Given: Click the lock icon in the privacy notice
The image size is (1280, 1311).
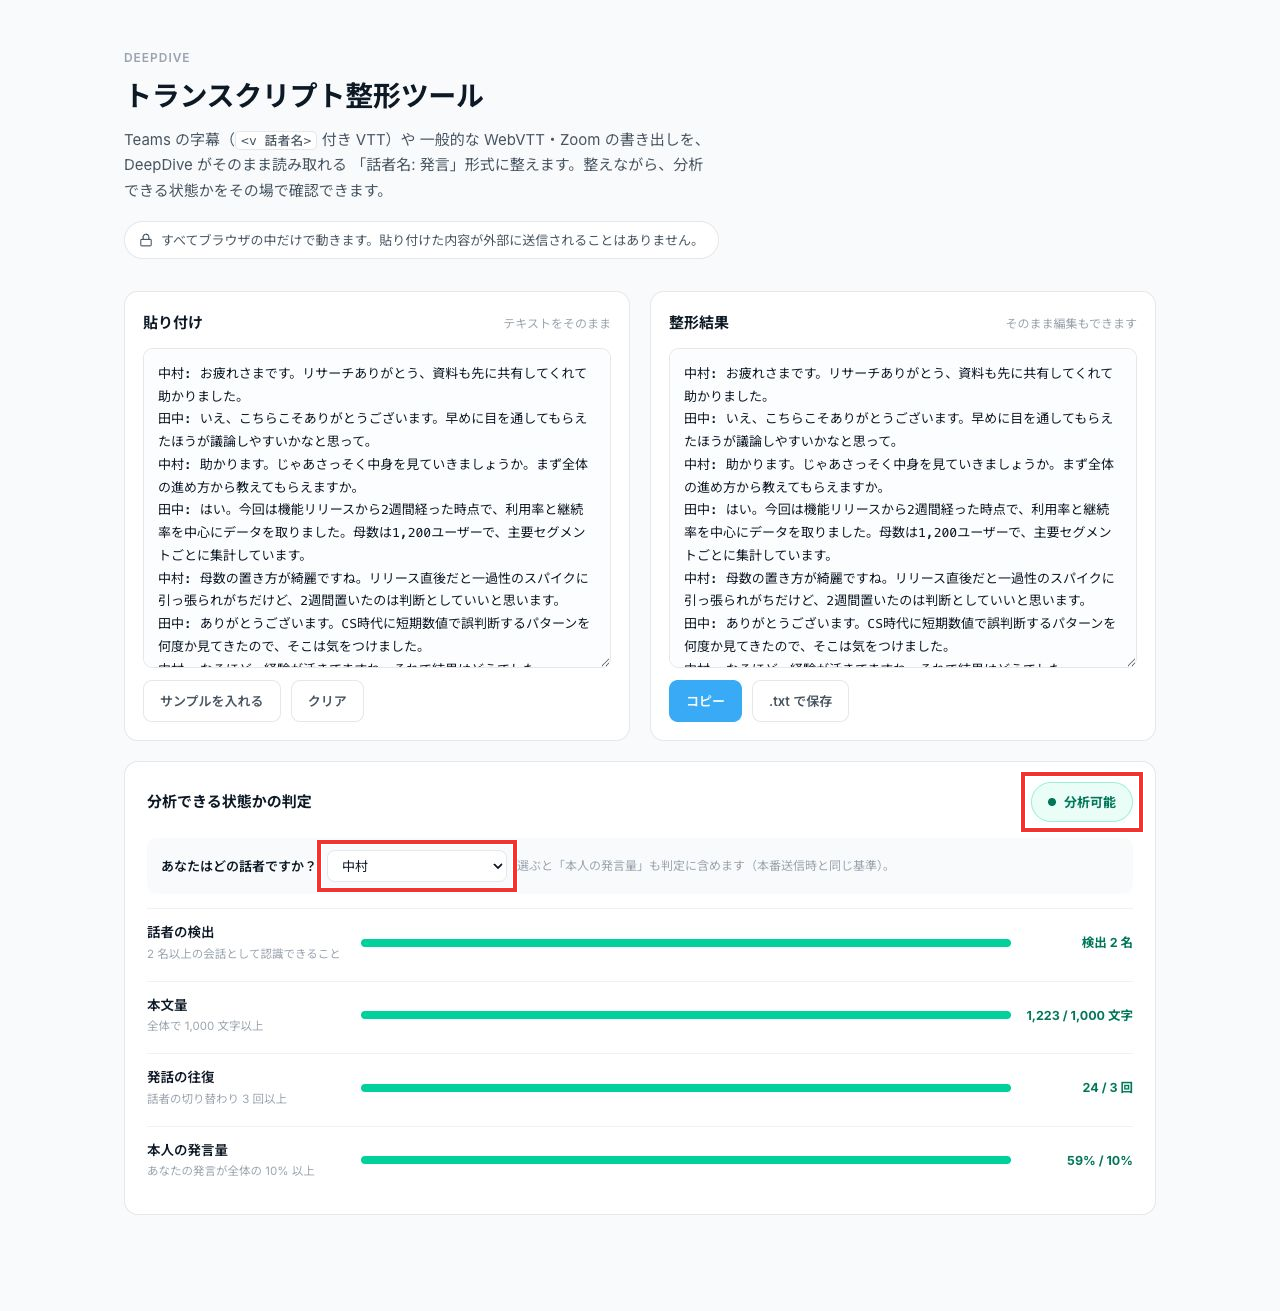Looking at the screenshot, I should 146,241.
